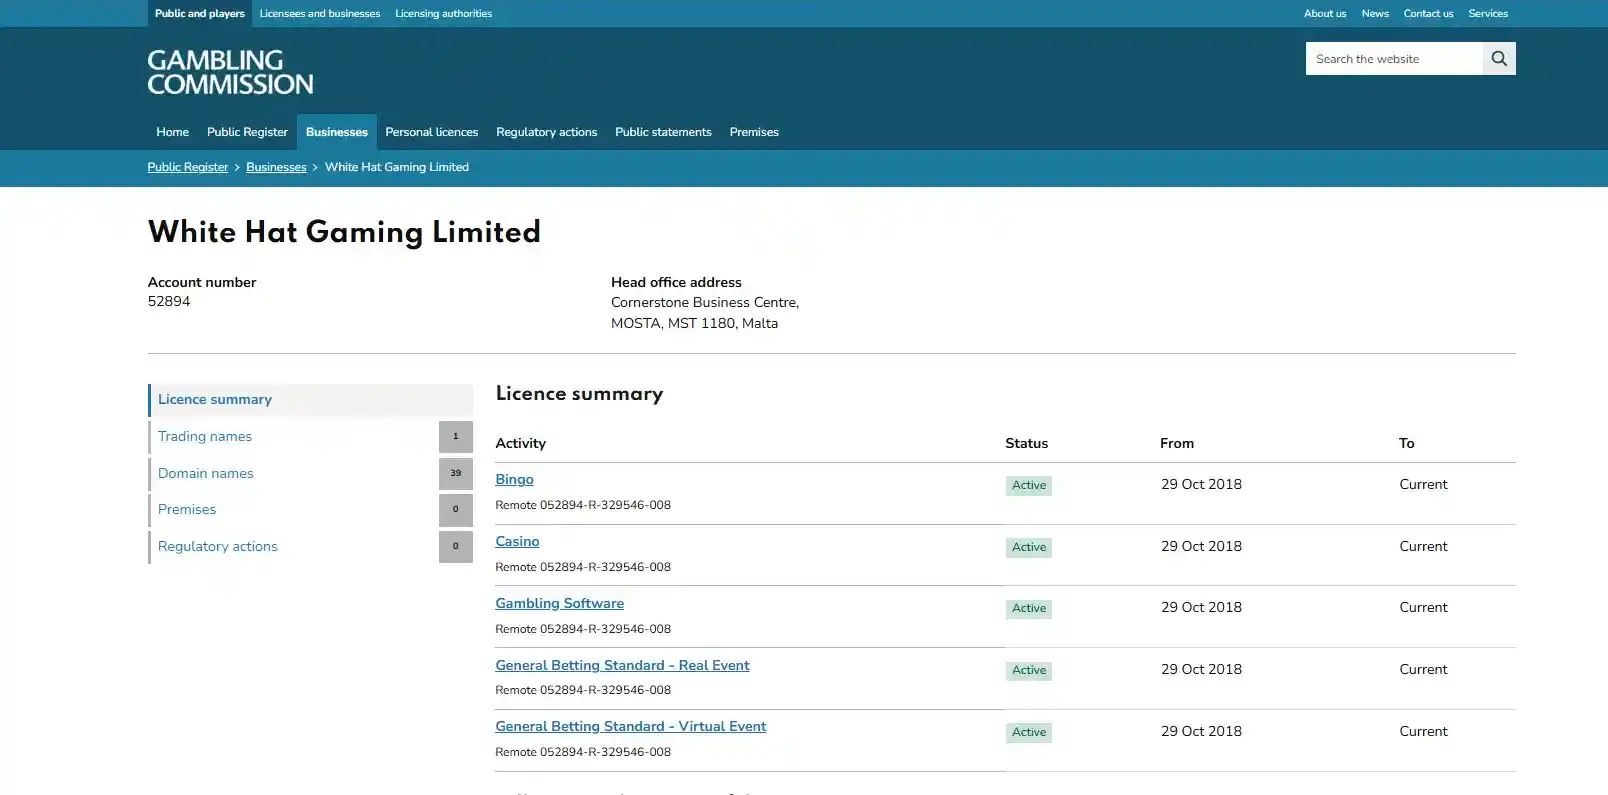Click the Domain names count badge 39
Screen dimensions: 1608x795
[456, 474]
